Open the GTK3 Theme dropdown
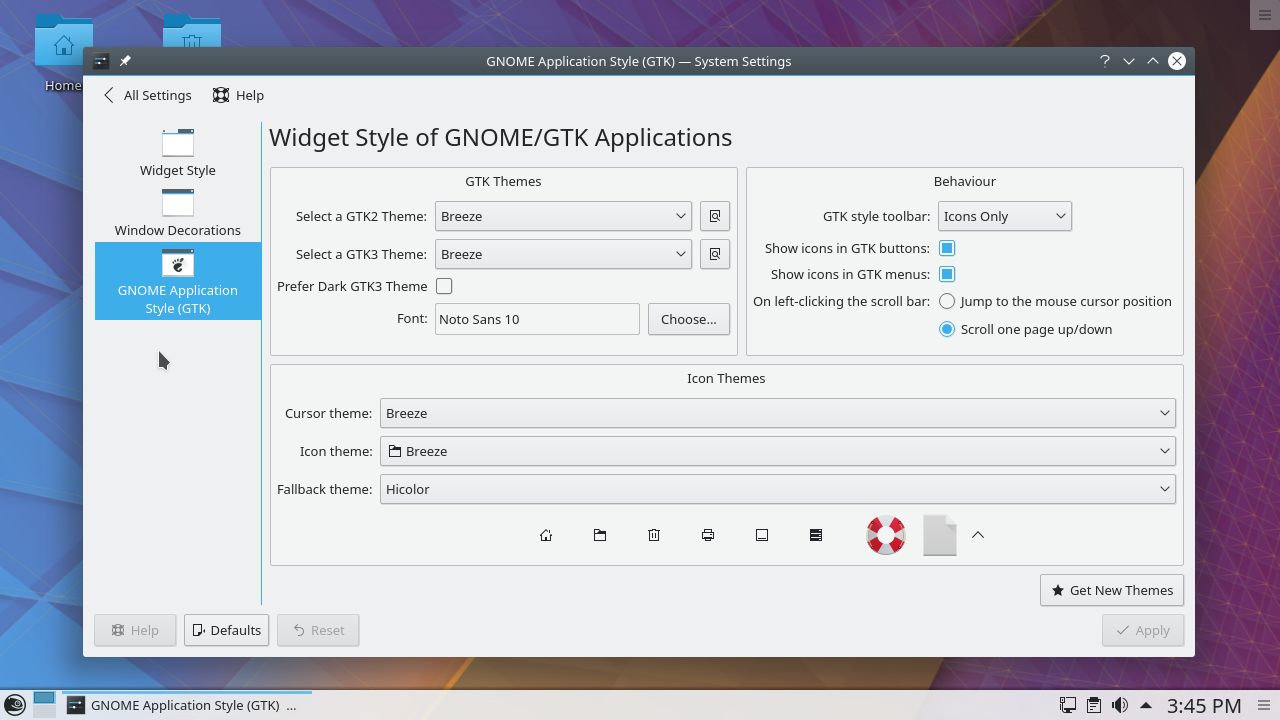 point(563,254)
